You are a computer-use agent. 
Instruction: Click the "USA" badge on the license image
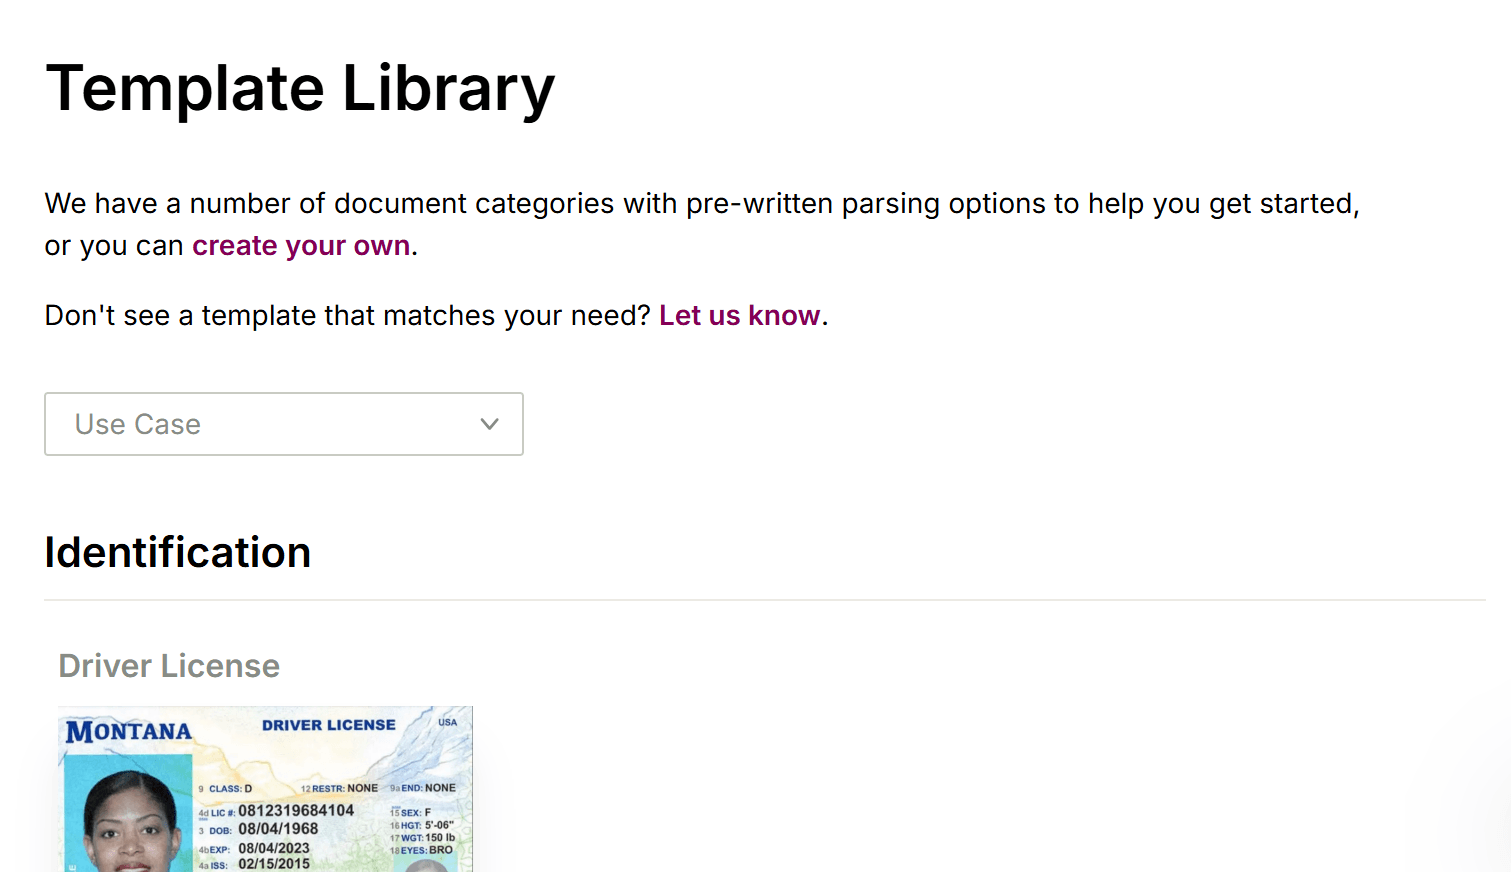pyautogui.click(x=447, y=722)
